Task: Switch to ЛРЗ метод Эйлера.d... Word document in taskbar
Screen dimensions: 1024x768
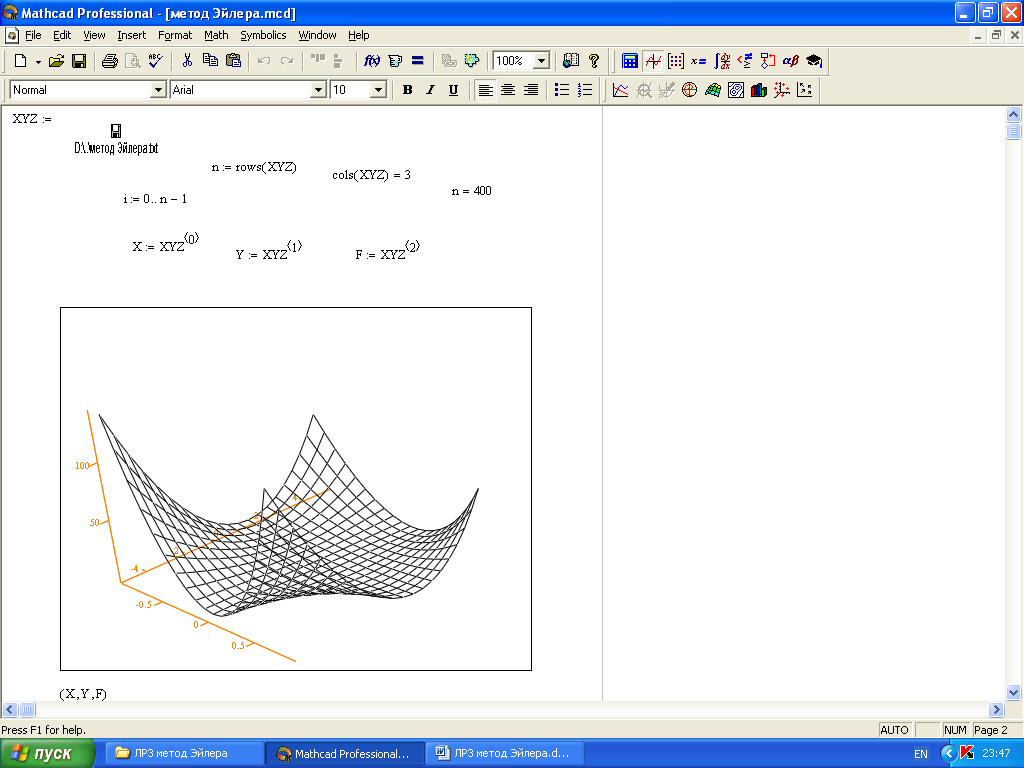Action: click(x=505, y=754)
